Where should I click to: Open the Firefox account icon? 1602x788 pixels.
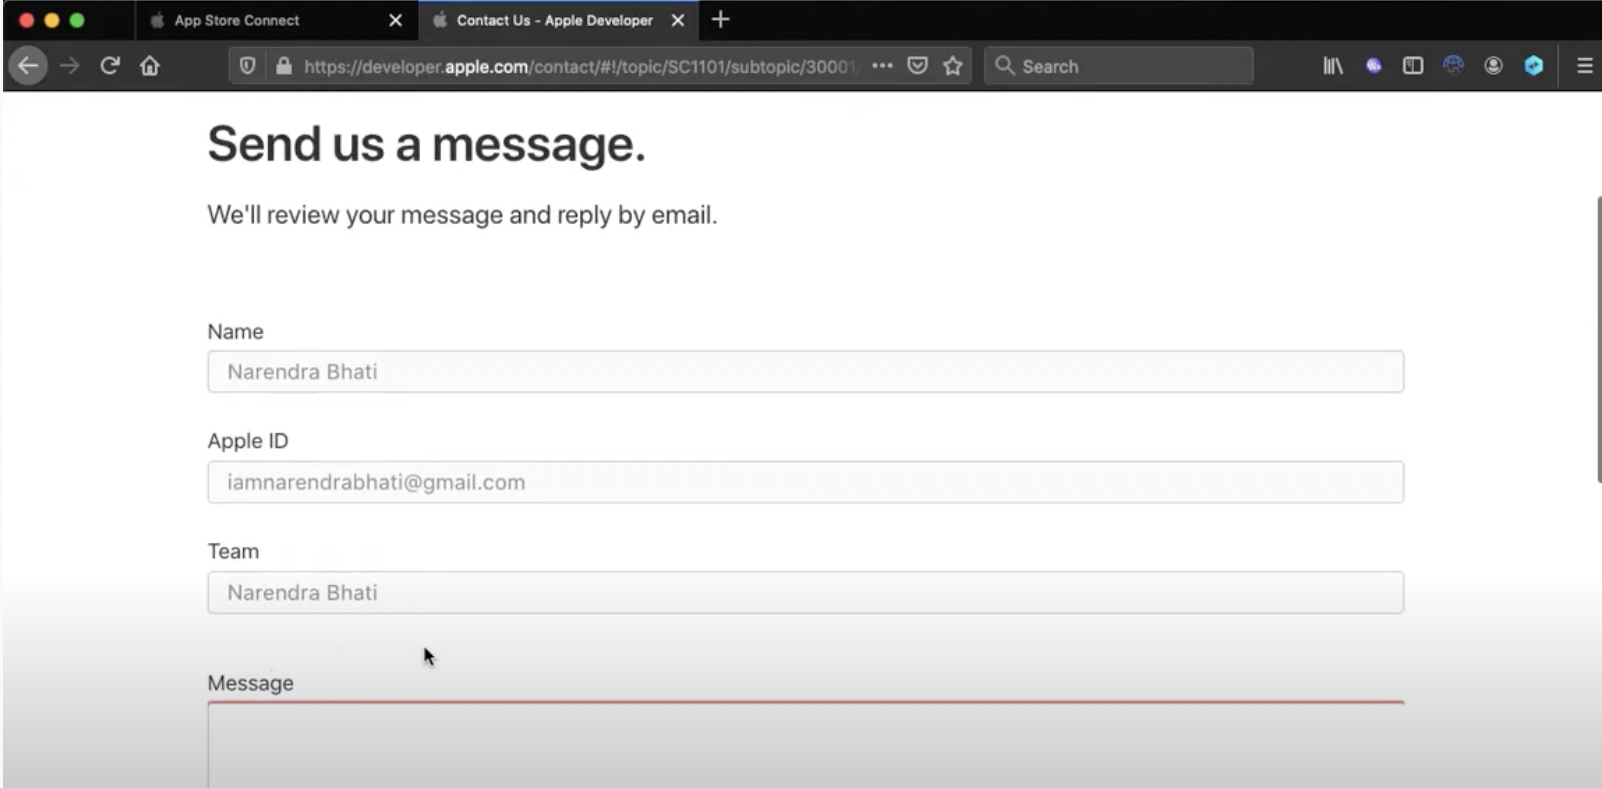[x=1493, y=66]
